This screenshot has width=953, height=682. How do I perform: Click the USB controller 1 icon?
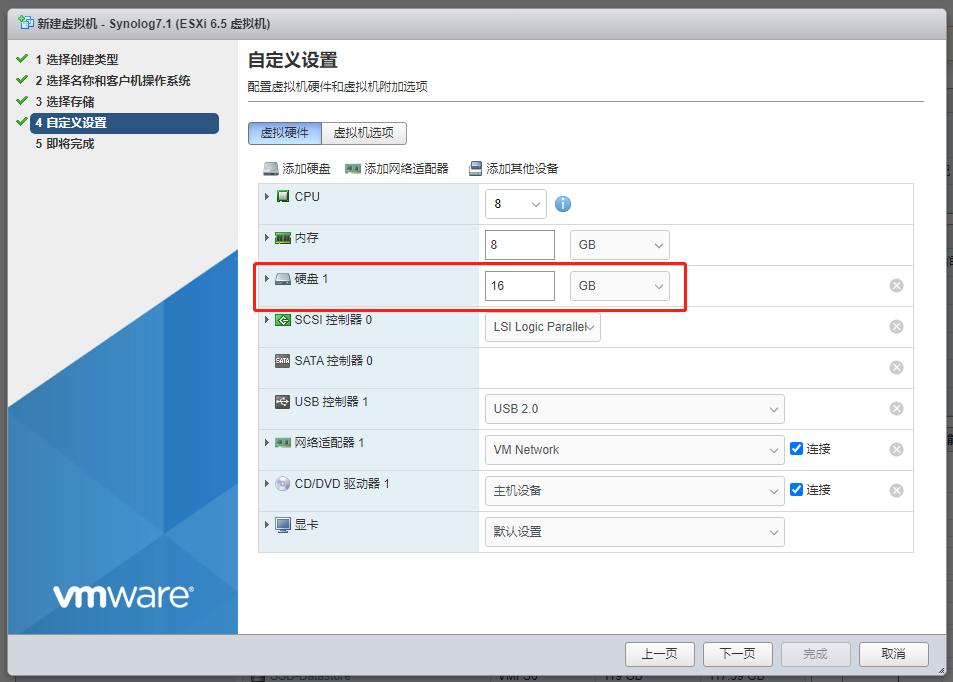point(283,402)
